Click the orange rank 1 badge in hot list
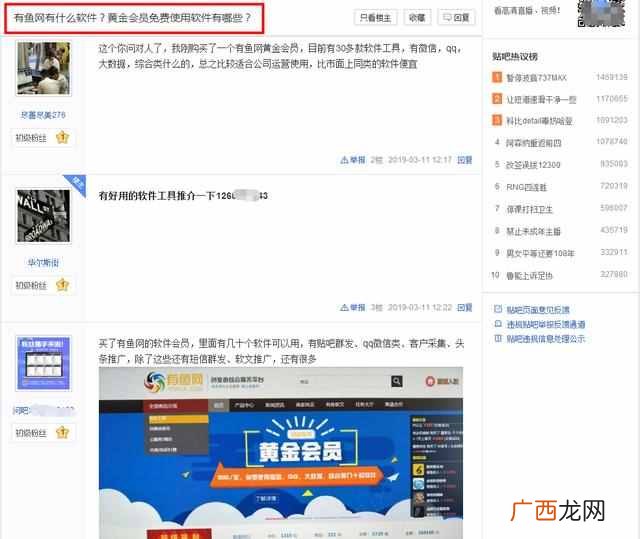The width and height of the screenshot is (640, 539). pos(497,77)
